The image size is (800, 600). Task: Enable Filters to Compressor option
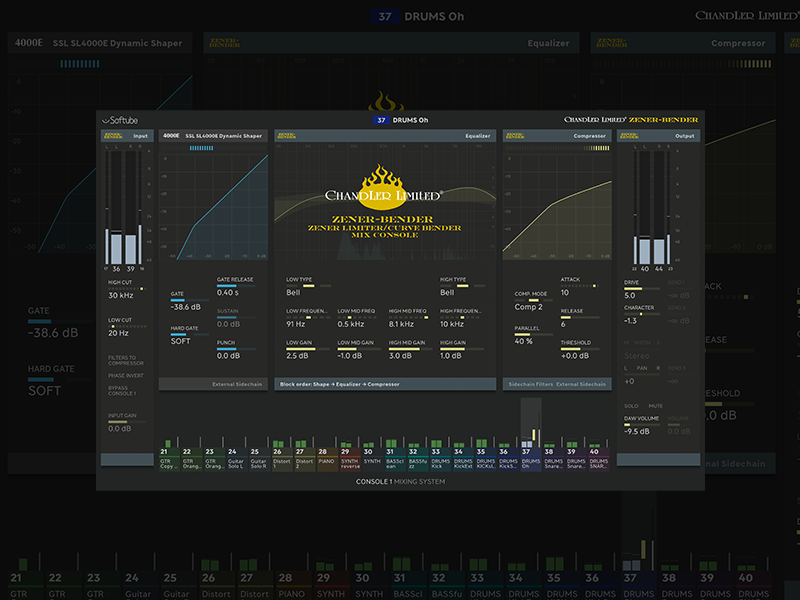pos(126,361)
